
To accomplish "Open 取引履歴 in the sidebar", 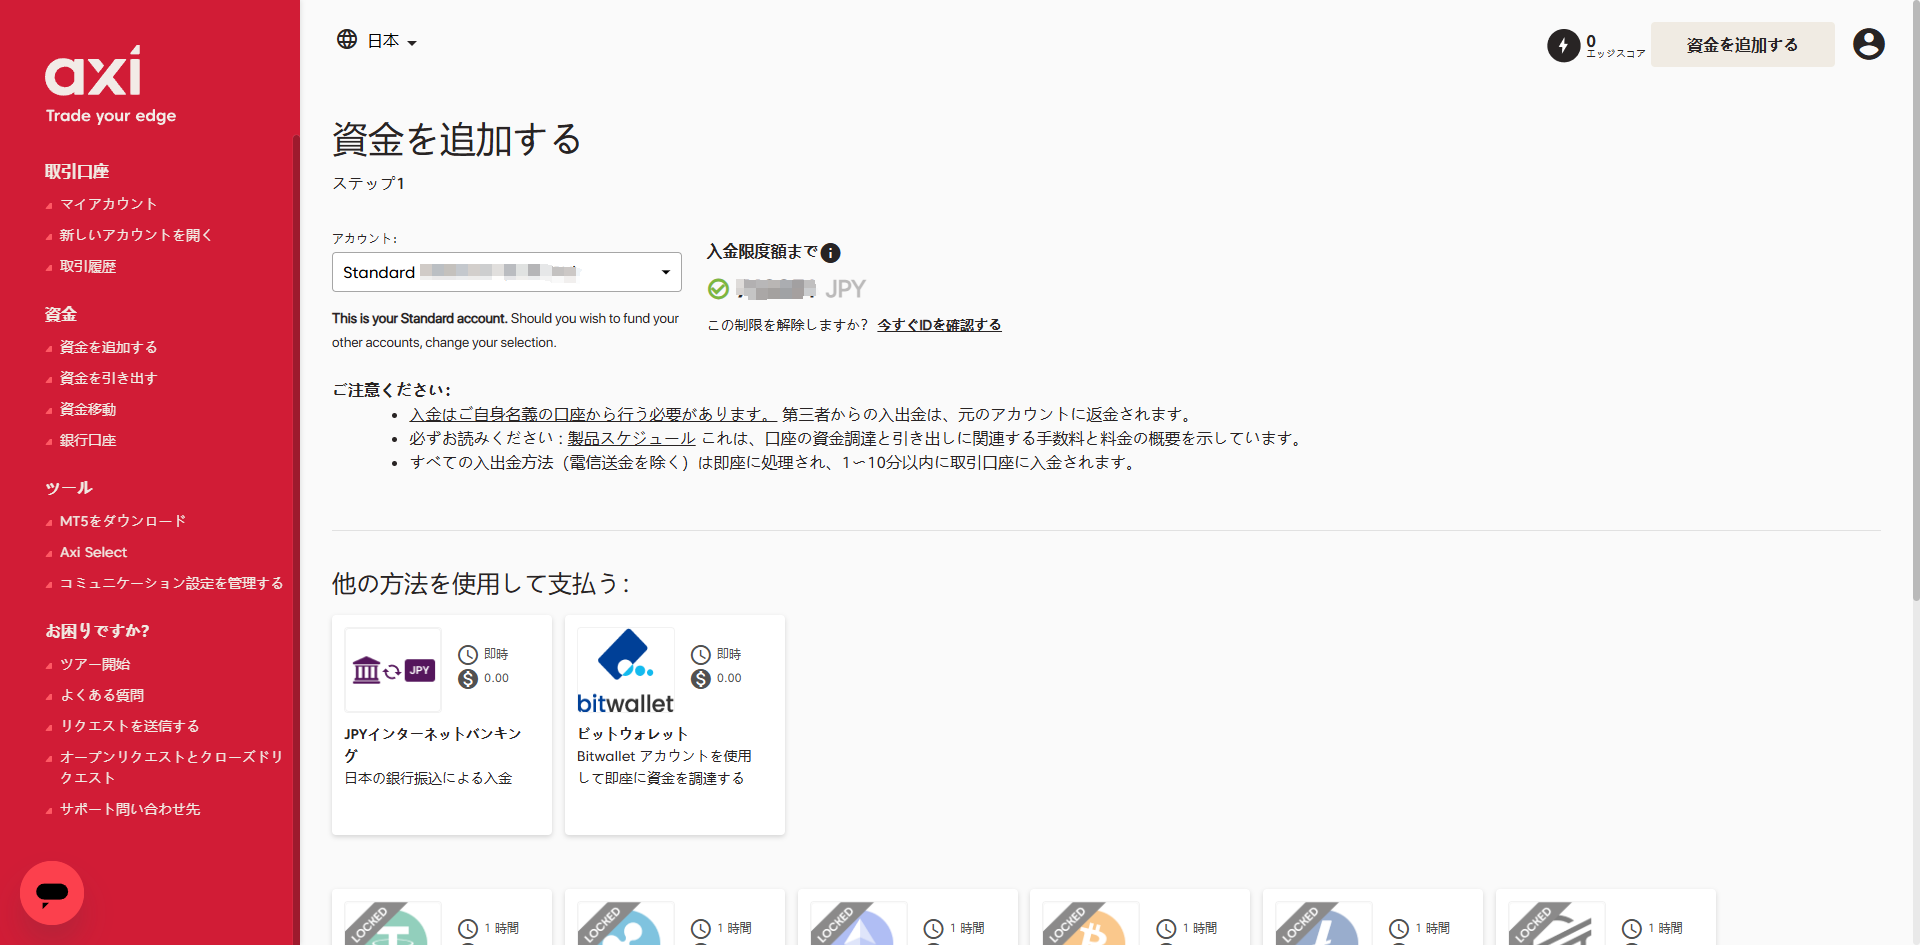I will pos(88,266).
